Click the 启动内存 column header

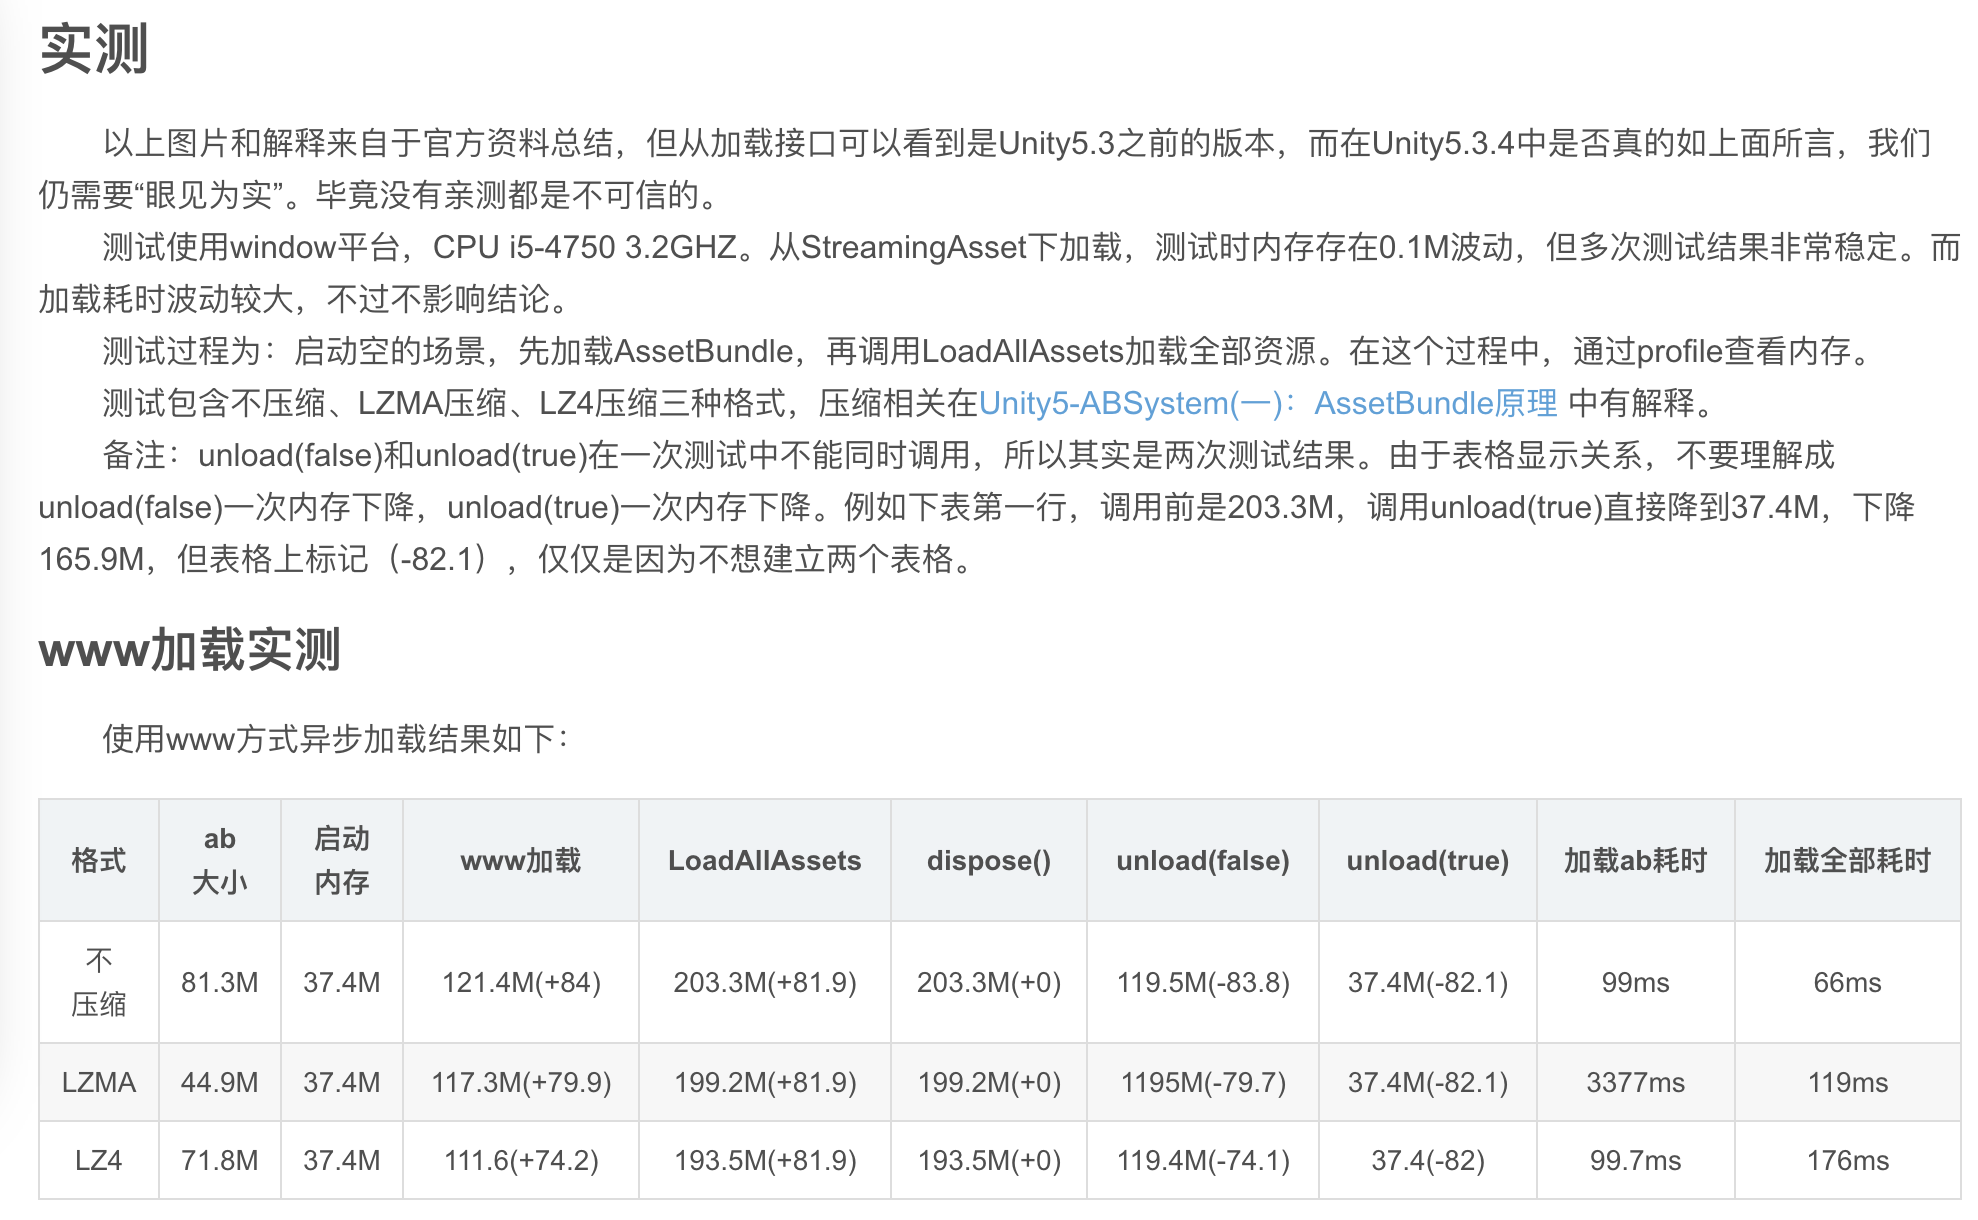point(341,860)
